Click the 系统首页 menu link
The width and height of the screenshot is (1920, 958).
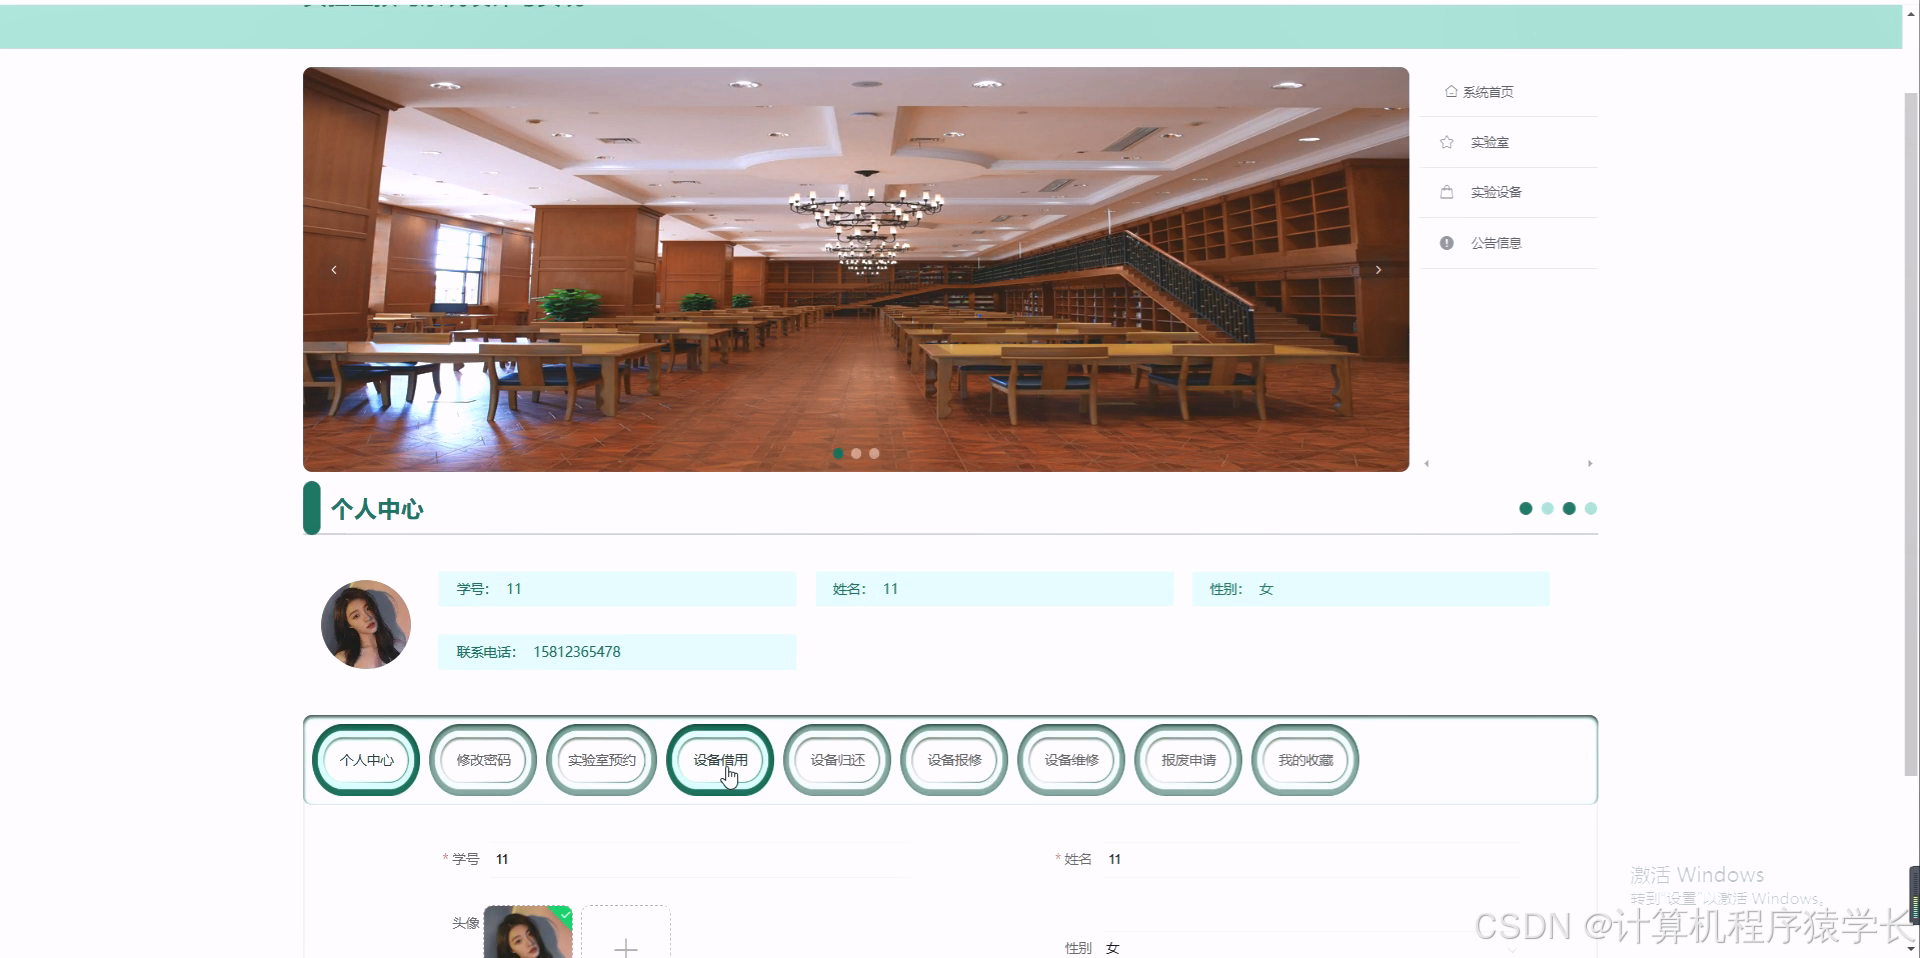pos(1488,92)
